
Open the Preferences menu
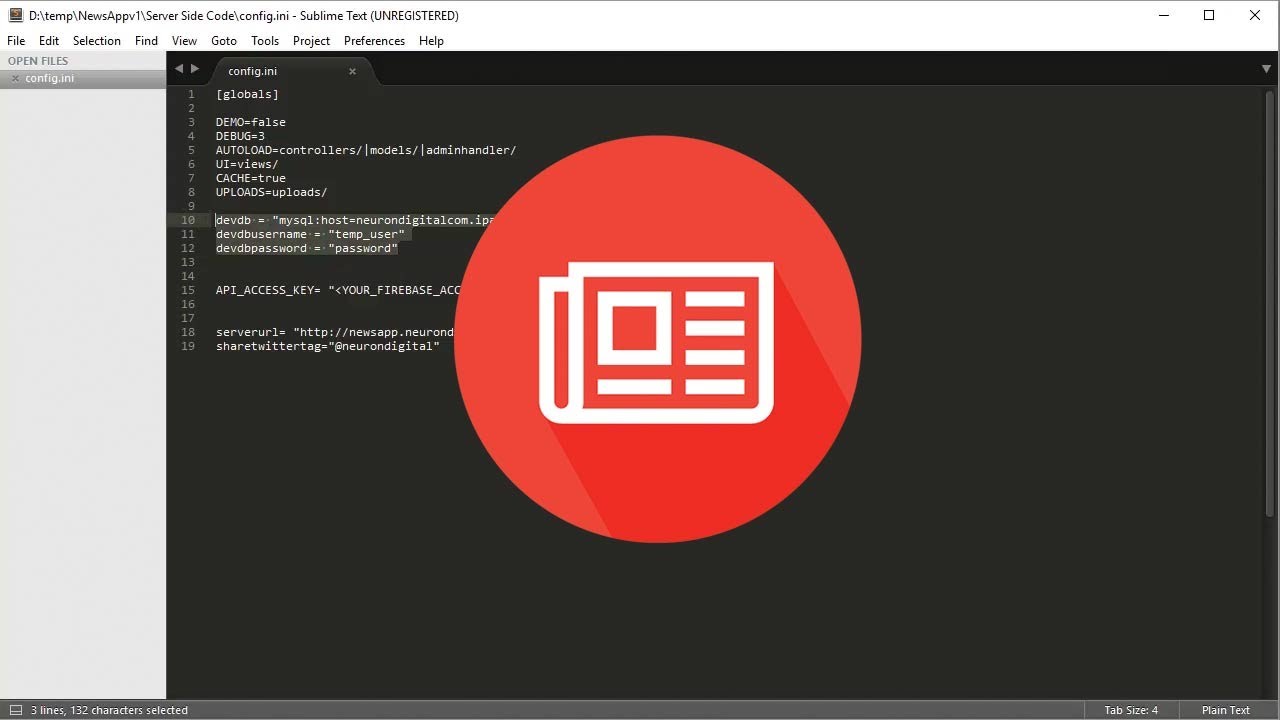pyautogui.click(x=374, y=41)
